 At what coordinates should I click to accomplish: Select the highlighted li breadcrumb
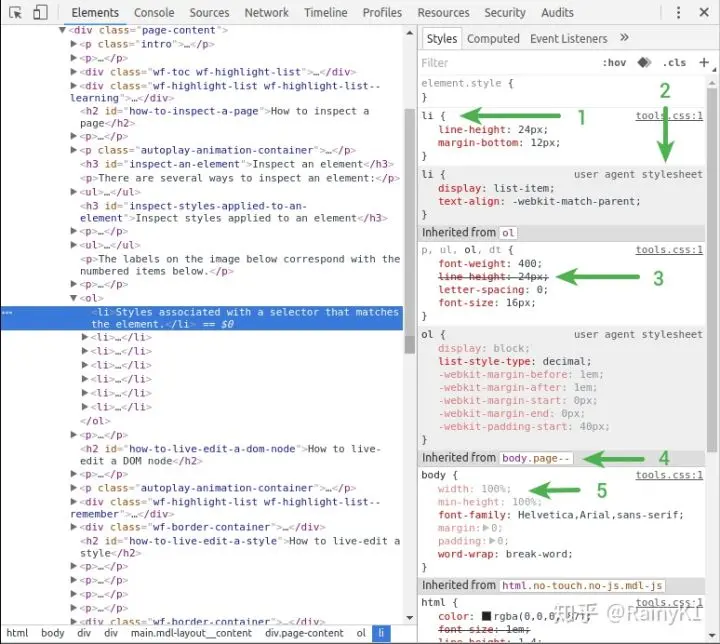(381, 633)
